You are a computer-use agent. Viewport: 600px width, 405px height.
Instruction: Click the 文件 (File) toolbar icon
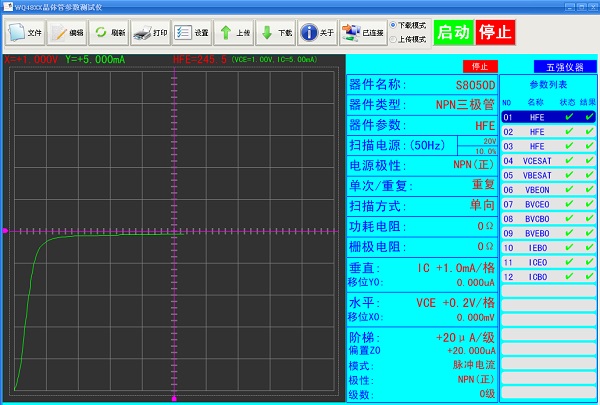(26, 32)
